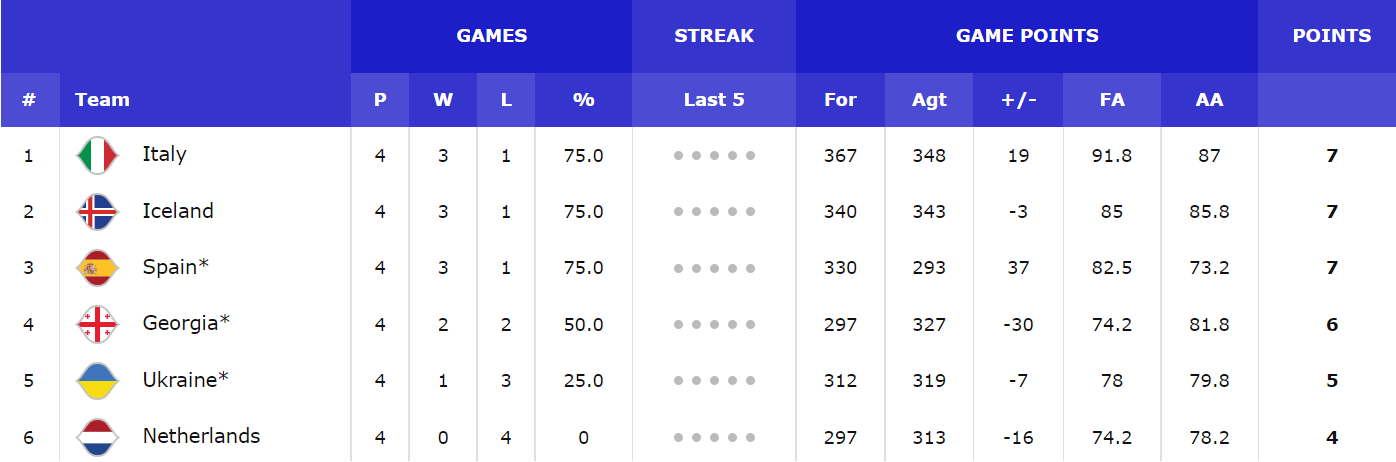Open the Netherlands team page

201,436
